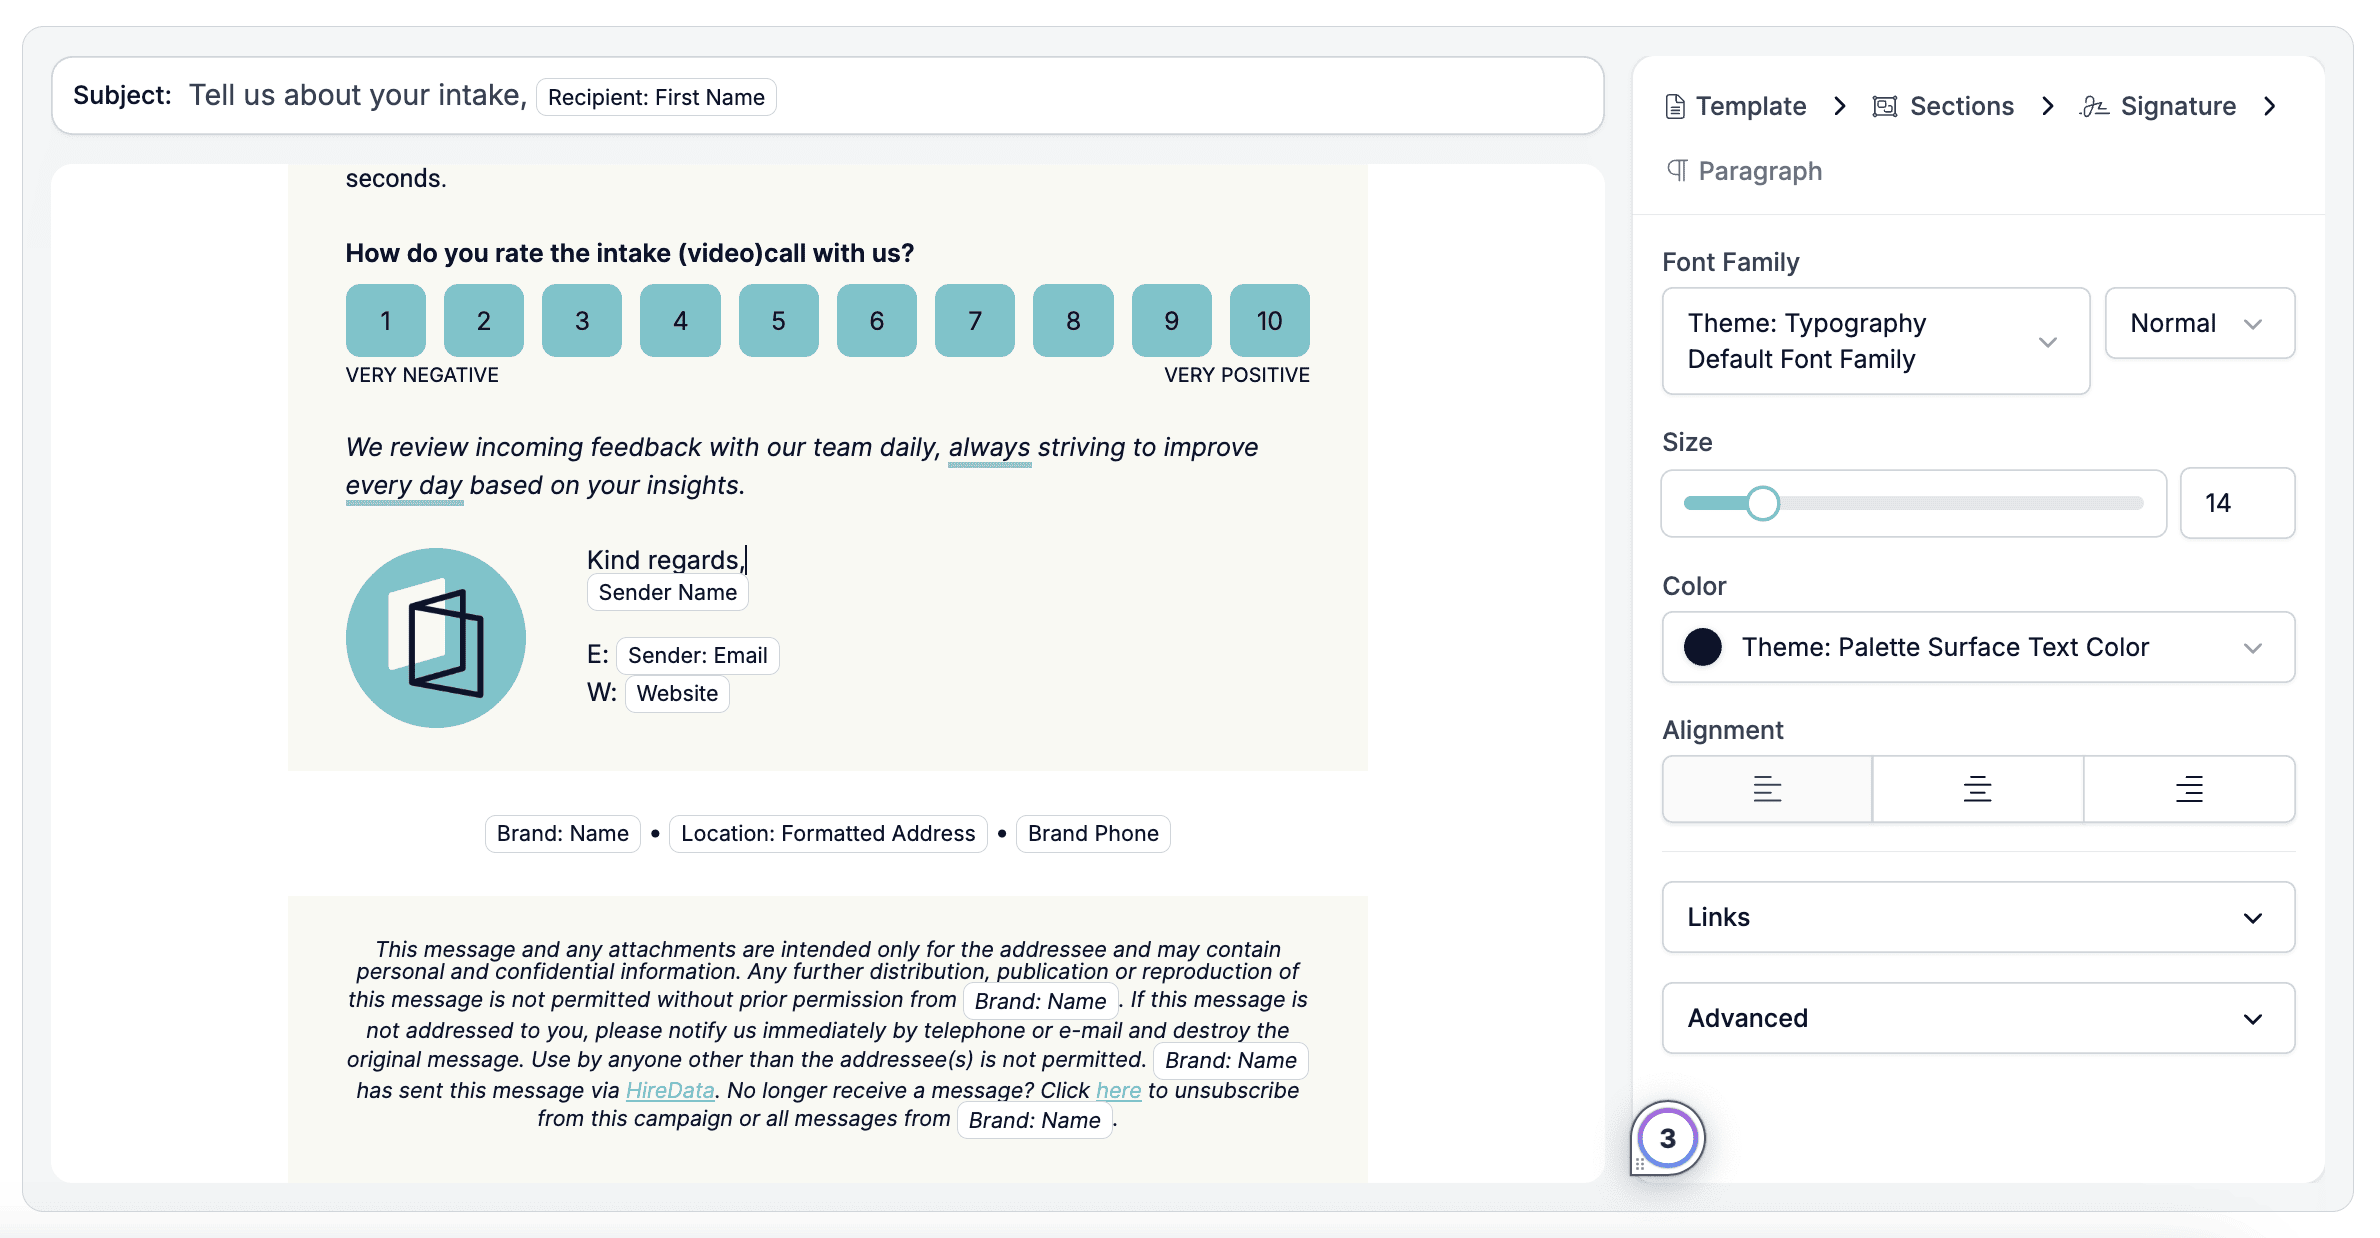
Task: Choose rating 6 button
Action: click(x=877, y=321)
